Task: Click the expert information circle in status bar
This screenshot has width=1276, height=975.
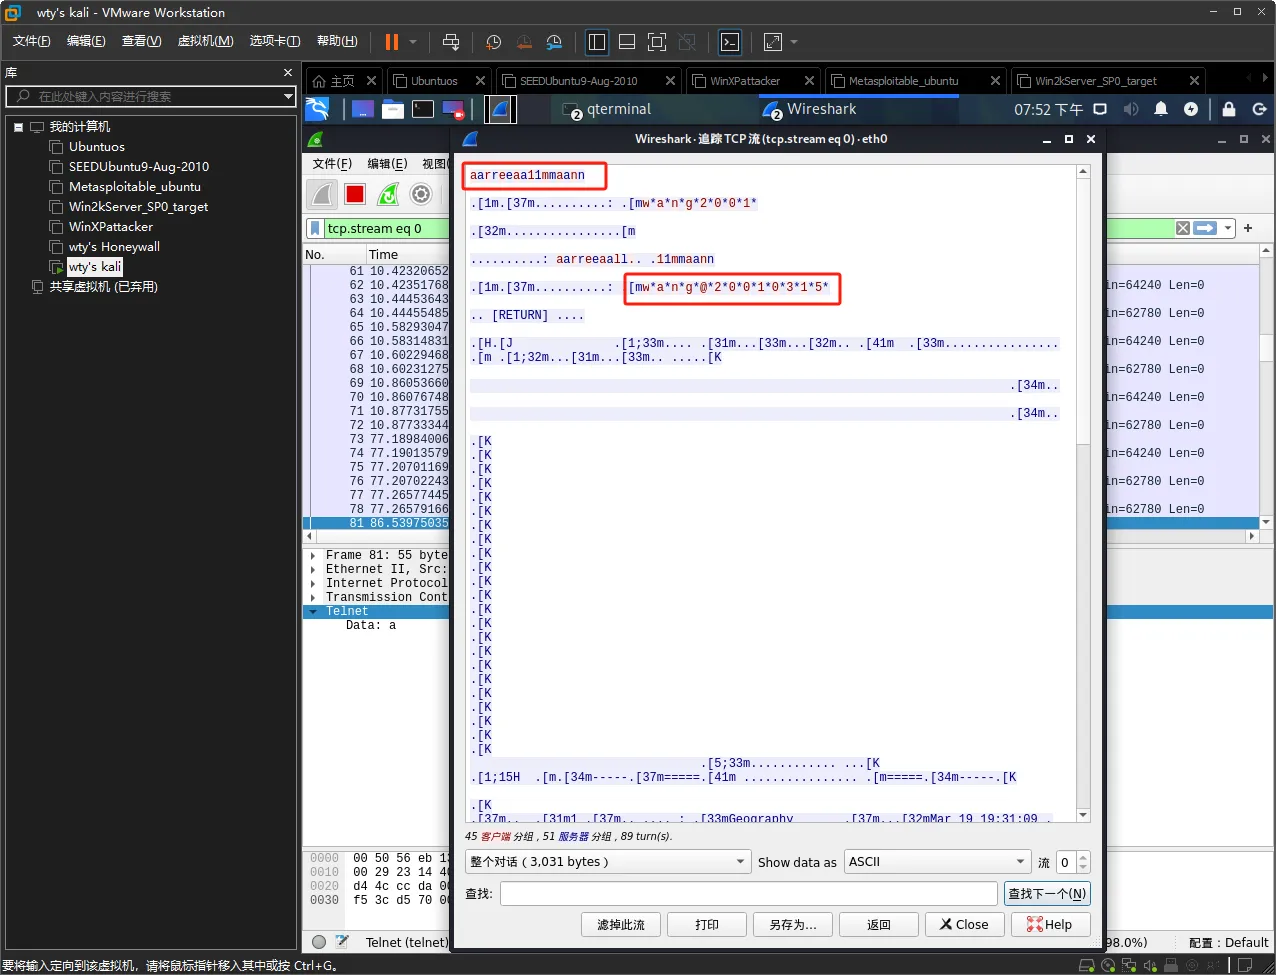Action: coord(319,941)
